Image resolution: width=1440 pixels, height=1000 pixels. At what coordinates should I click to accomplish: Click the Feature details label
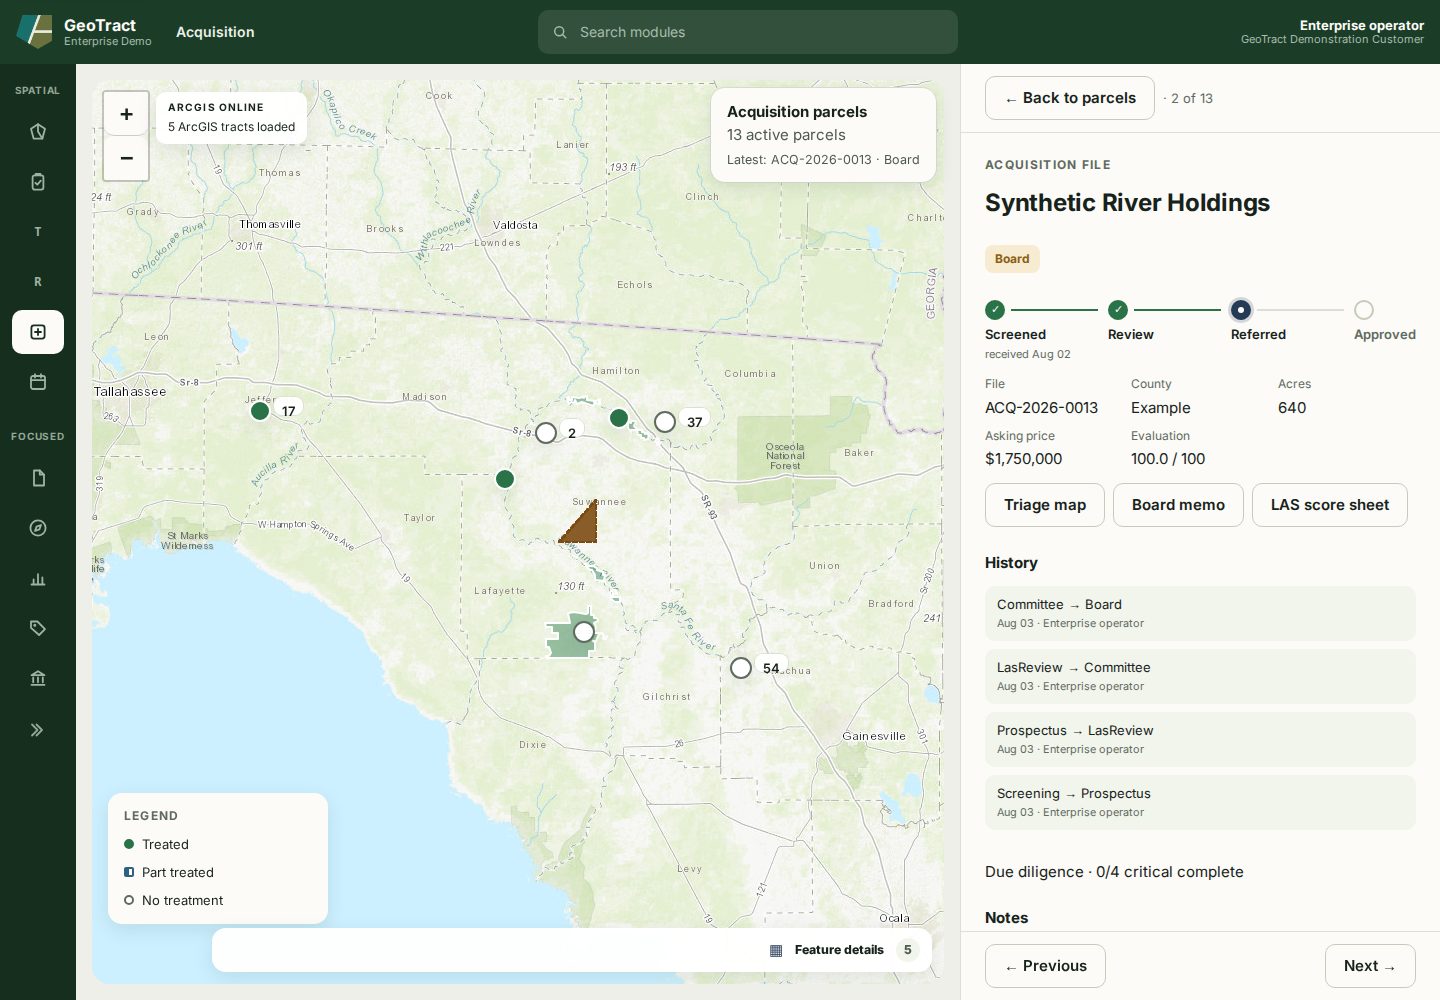839,950
